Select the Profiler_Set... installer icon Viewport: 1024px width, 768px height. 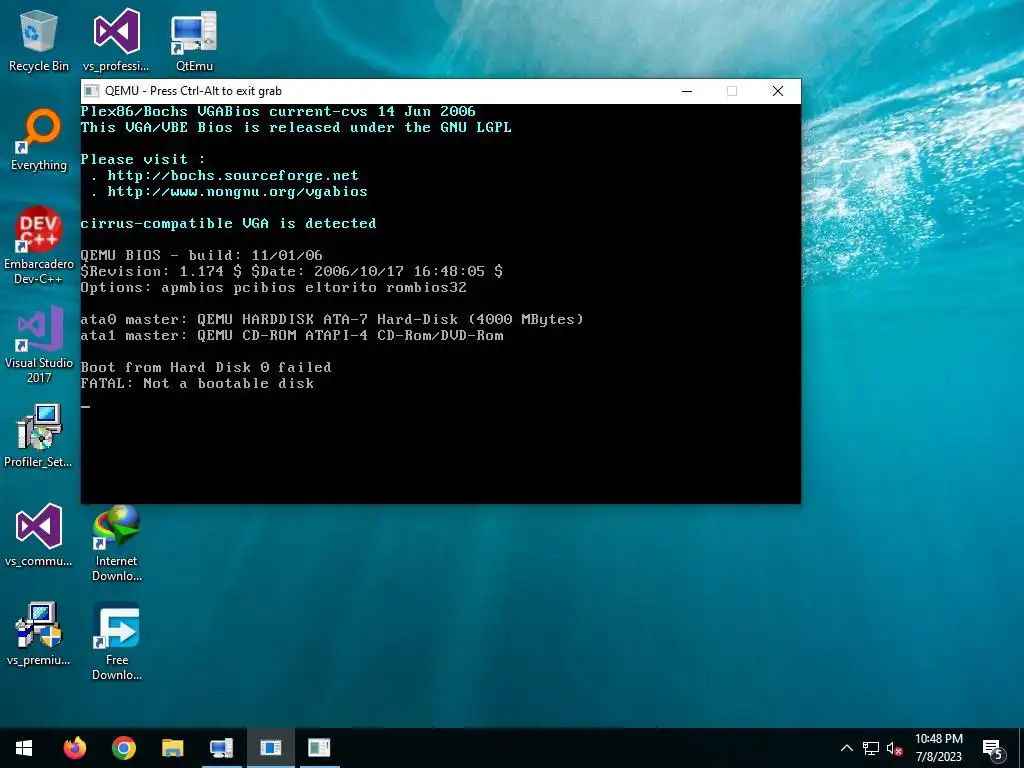39,436
